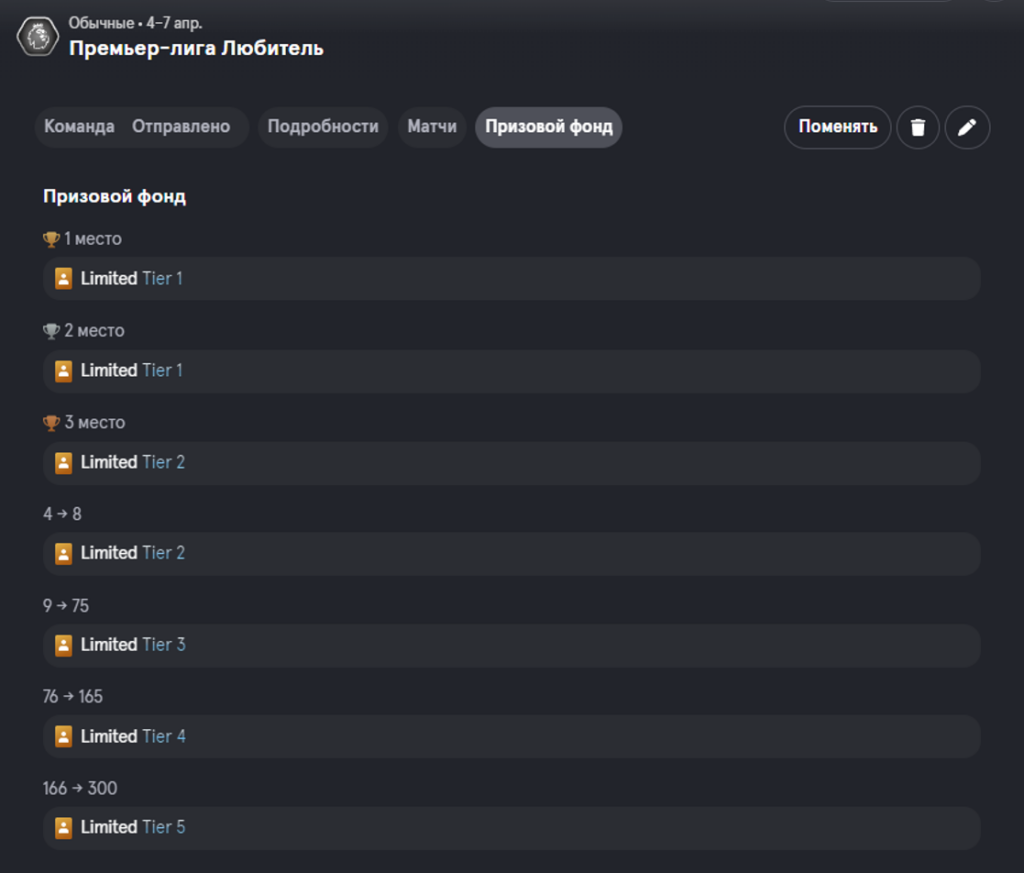Open the Подробности tab

[323, 127]
